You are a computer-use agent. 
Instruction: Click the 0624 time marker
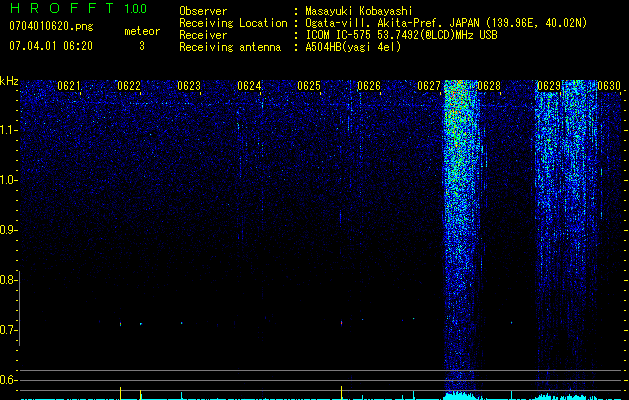tap(249, 86)
